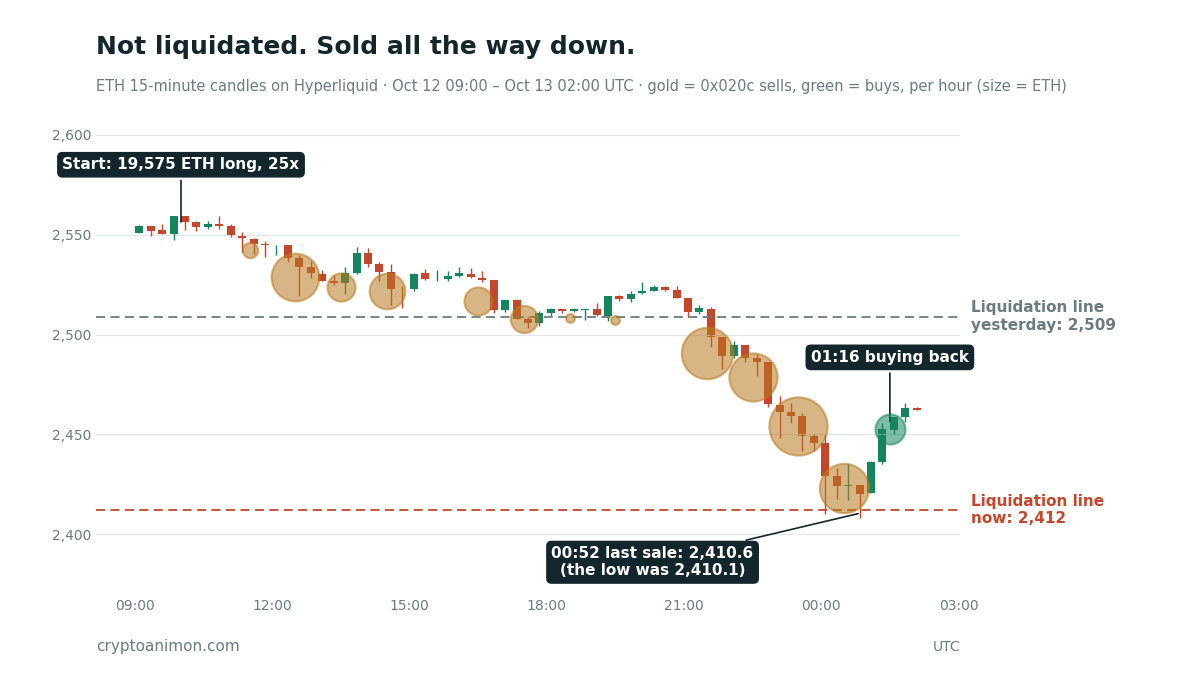Select the green buy bubble near 01:16

tap(890, 429)
